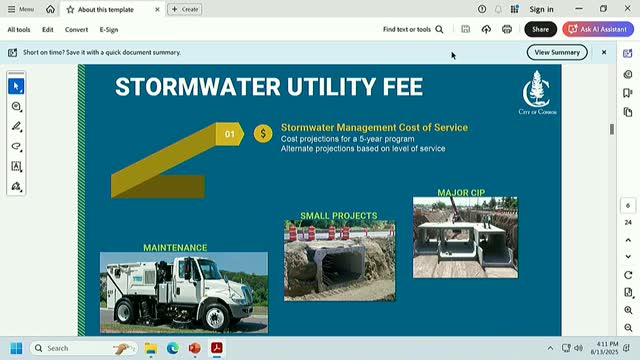Open the E-Sign menu
Viewport: 640px width, 360px height.
point(109,29)
